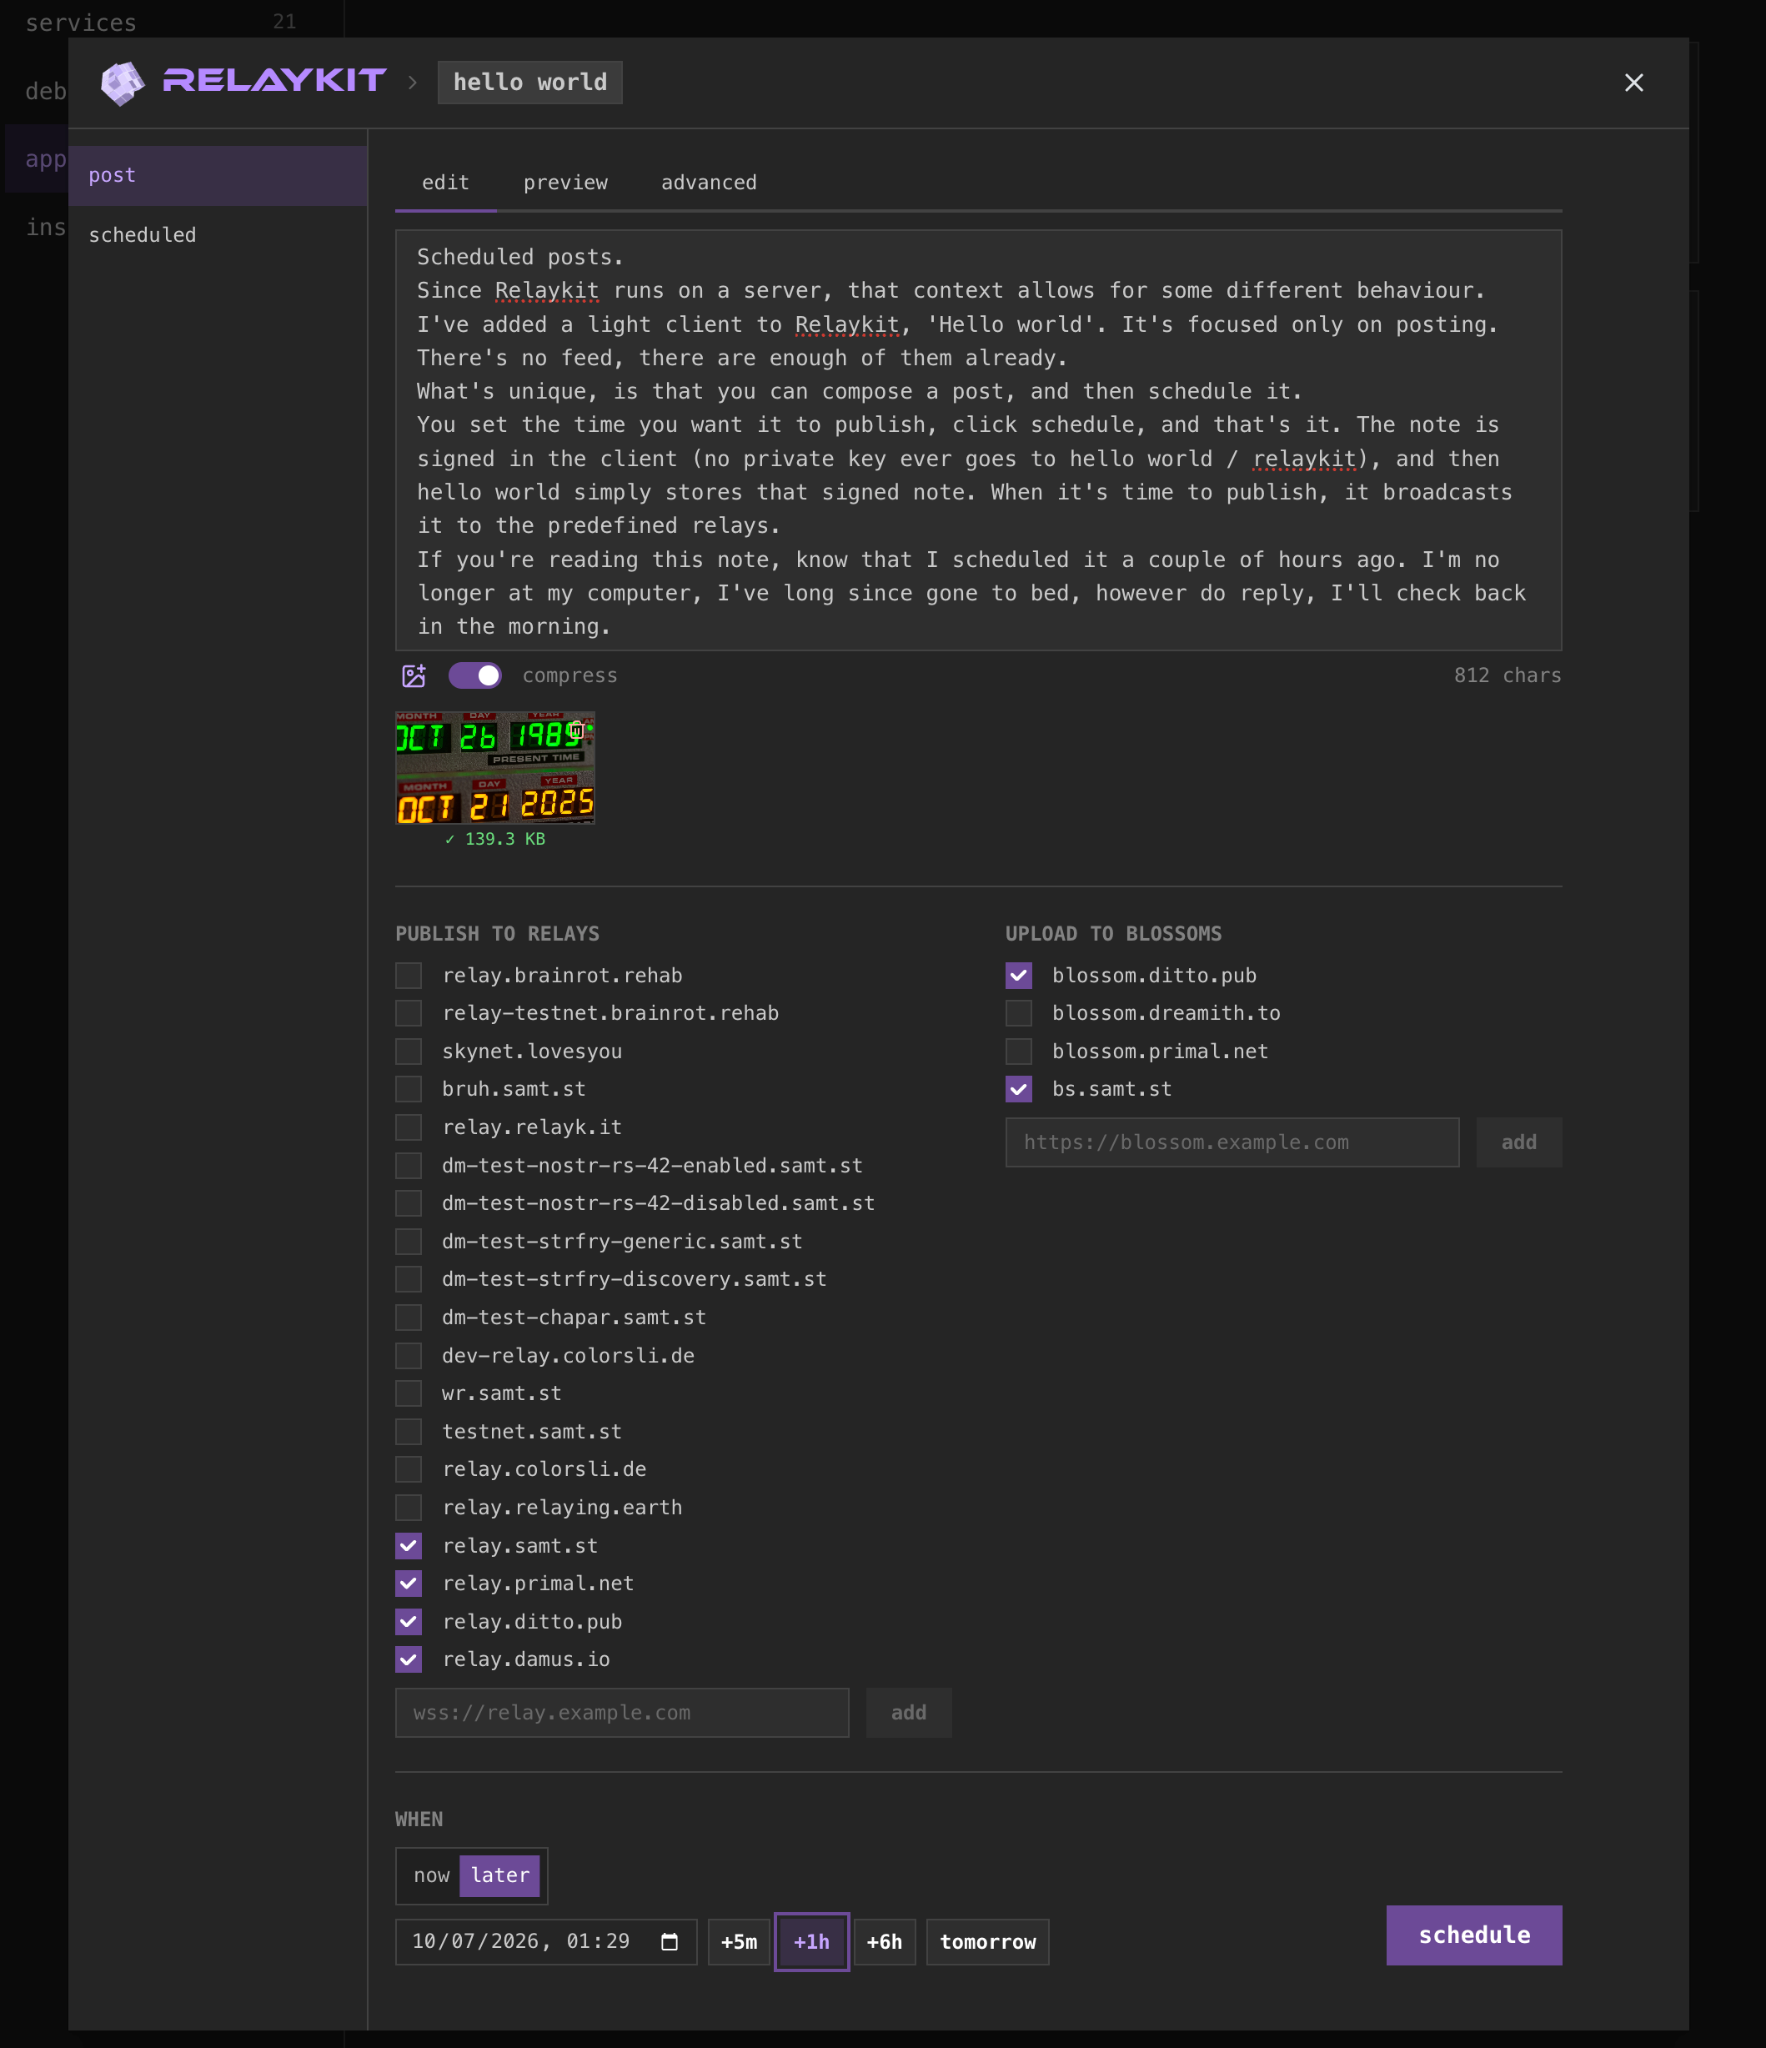
Task: Check relay.brainrot.rehab relay
Action: click(408, 975)
